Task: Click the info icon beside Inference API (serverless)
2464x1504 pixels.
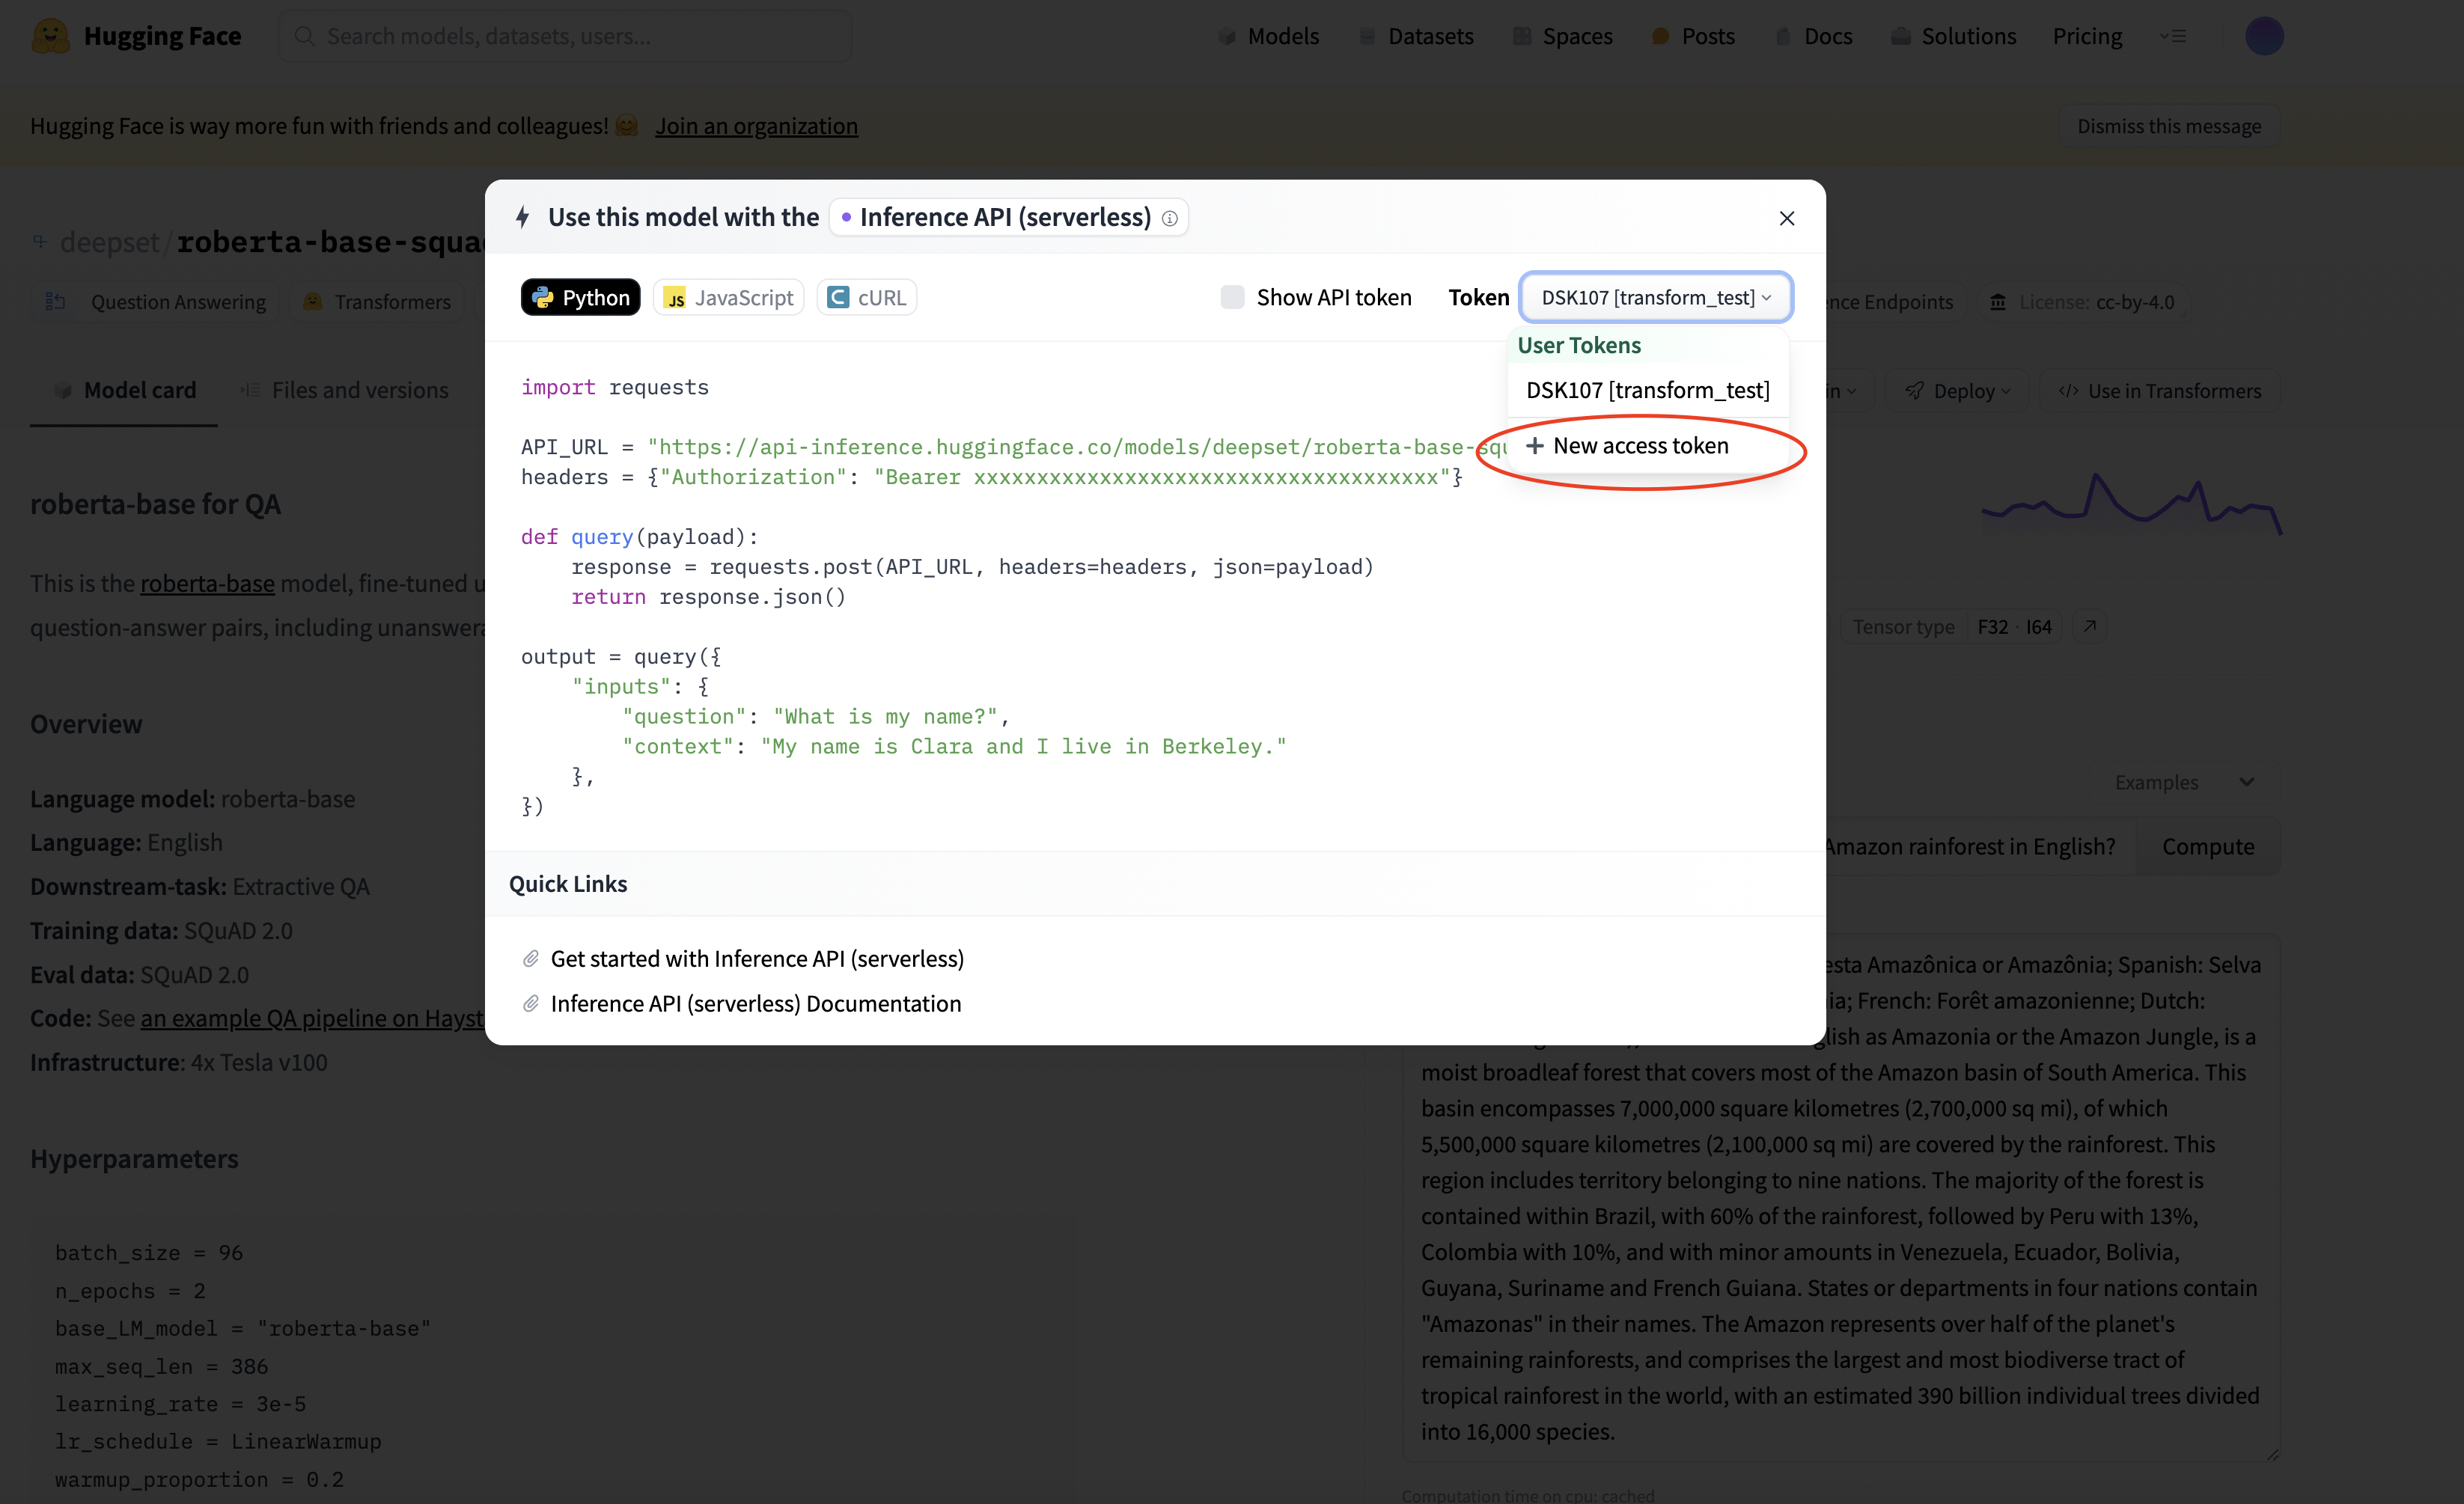Action: pos(1169,218)
